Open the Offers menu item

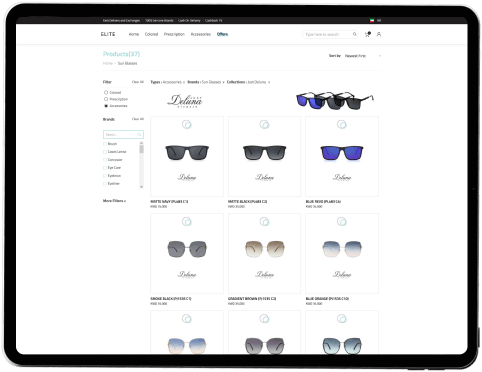click(x=222, y=34)
